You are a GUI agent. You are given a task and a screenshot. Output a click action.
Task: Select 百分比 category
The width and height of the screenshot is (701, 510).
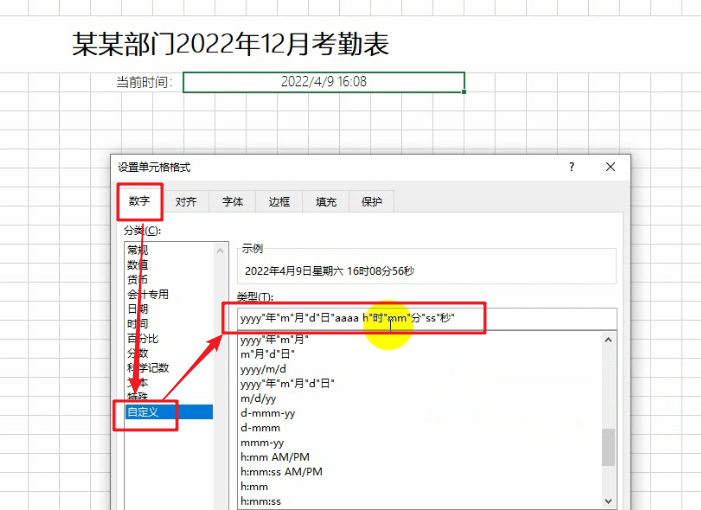tap(143, 338)
